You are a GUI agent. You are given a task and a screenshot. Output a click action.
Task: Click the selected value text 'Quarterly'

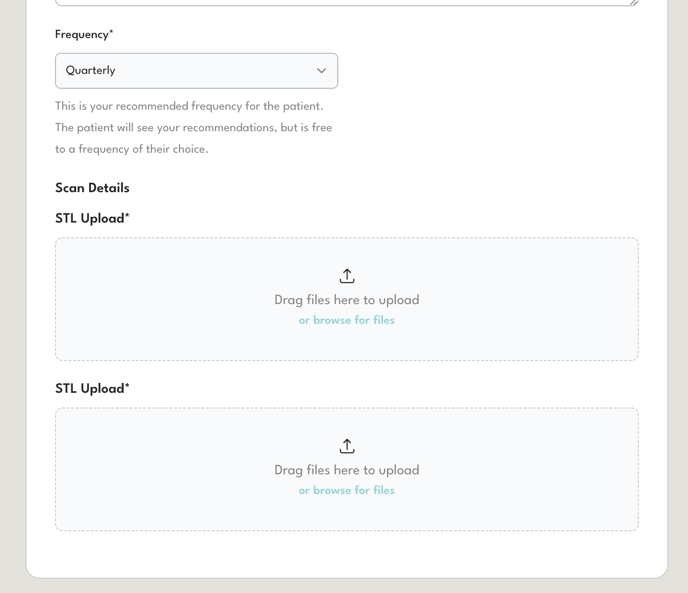point(91,71)
